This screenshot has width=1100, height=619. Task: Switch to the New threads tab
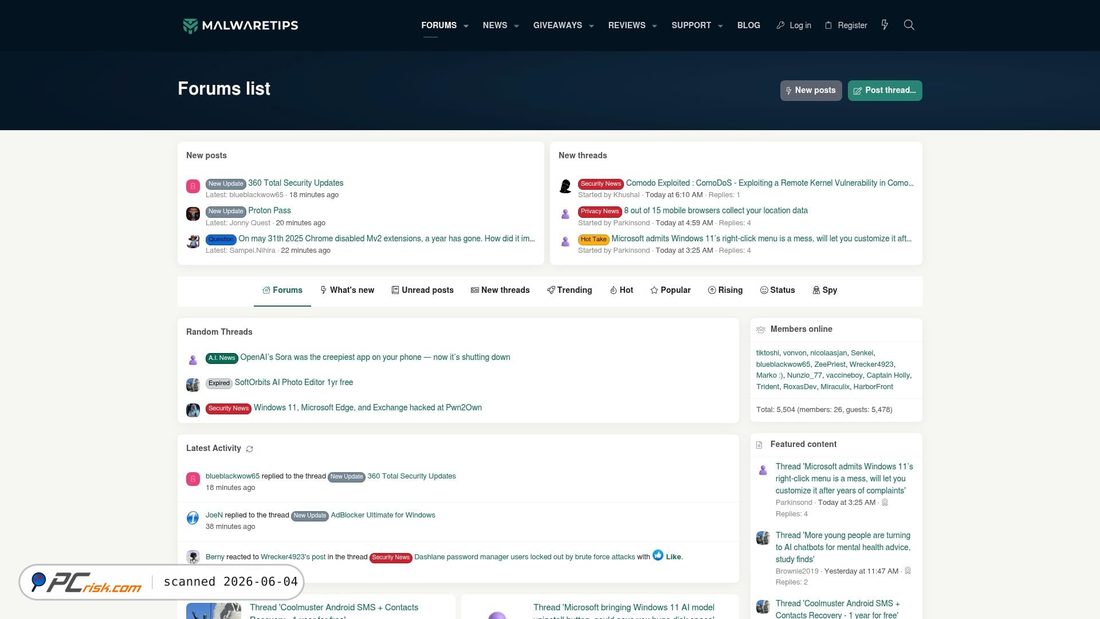[x=500, y=291]
